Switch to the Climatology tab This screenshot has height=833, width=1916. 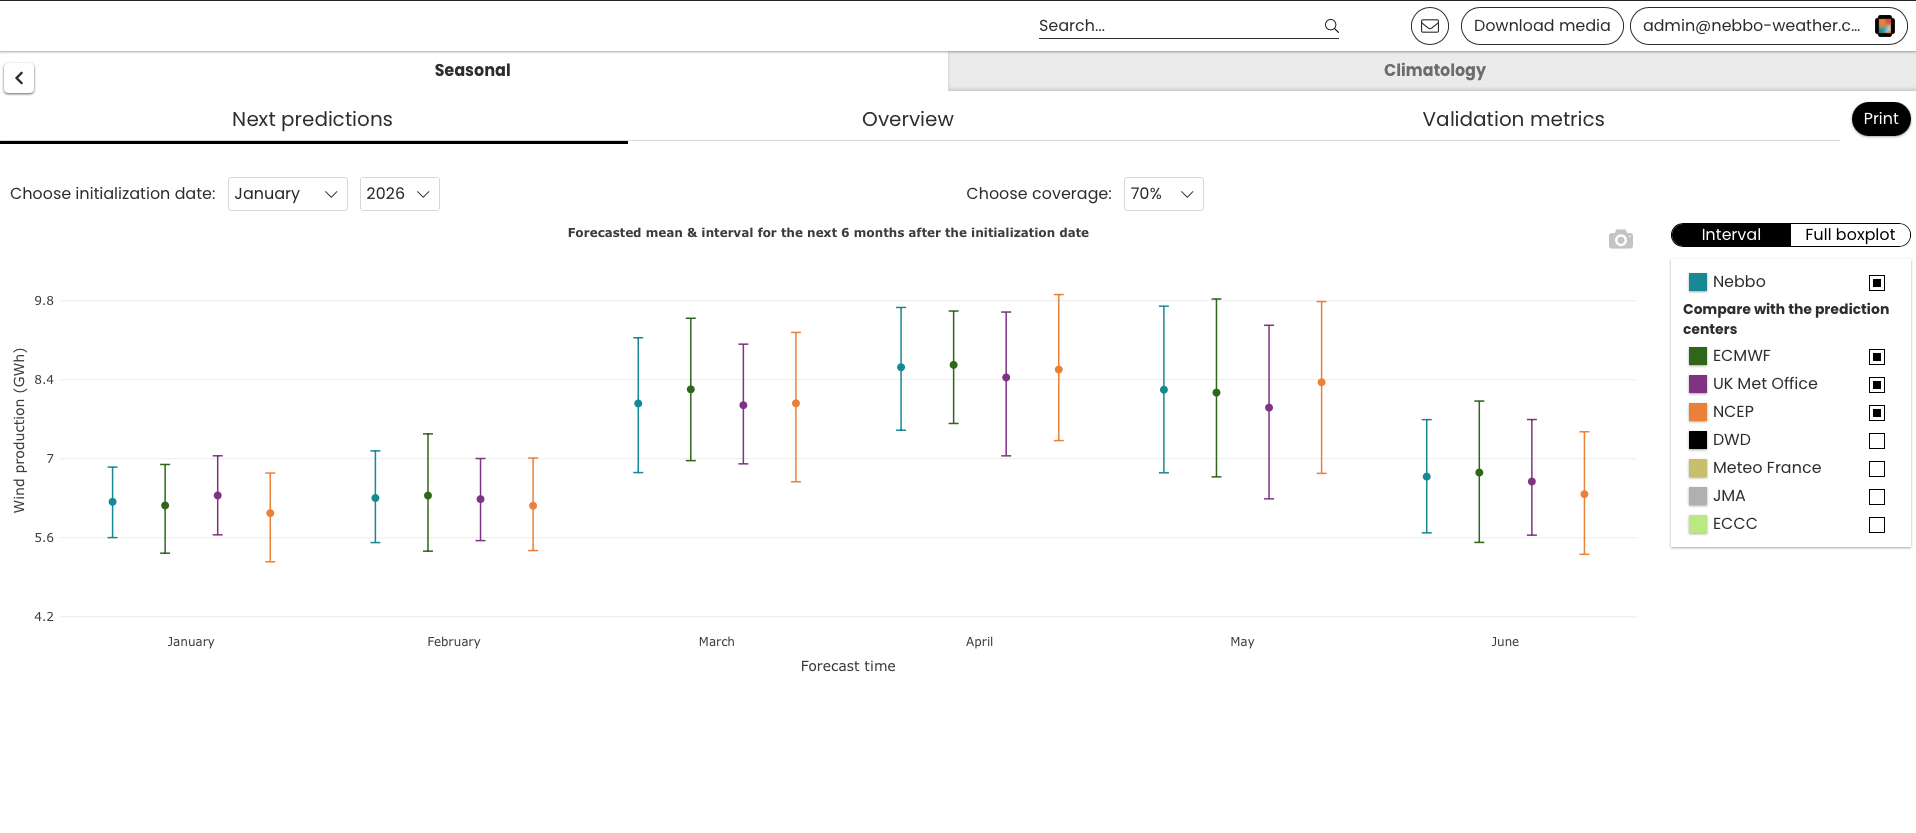[1433, 71]
